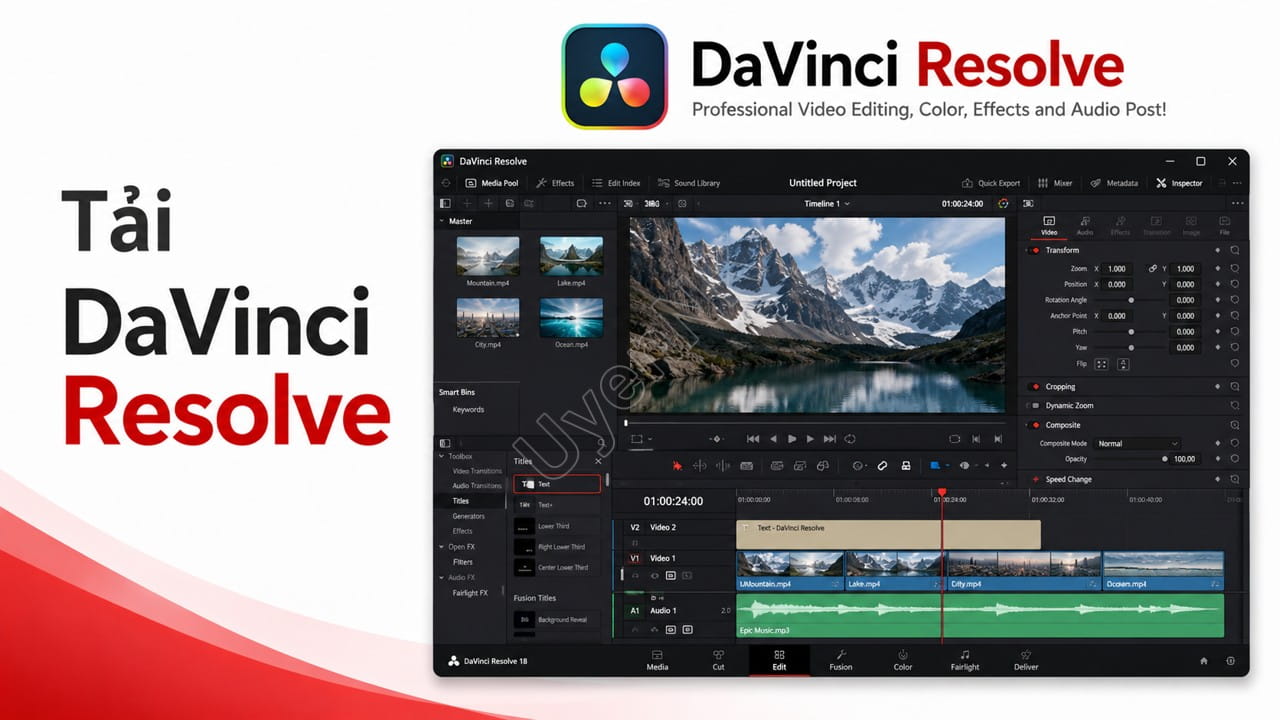
Task: Toggle the Cropping section switch
Action: click(1035, 387)
